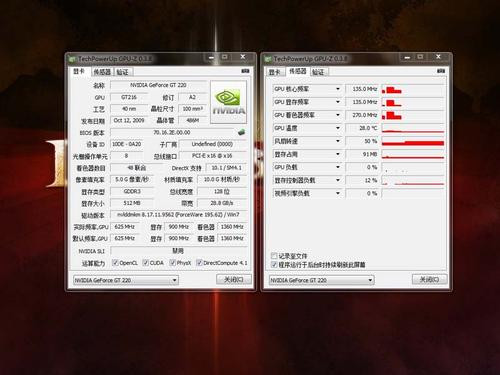
Task: Toggle the PhysX checkbox
Action: coord(172,263)
